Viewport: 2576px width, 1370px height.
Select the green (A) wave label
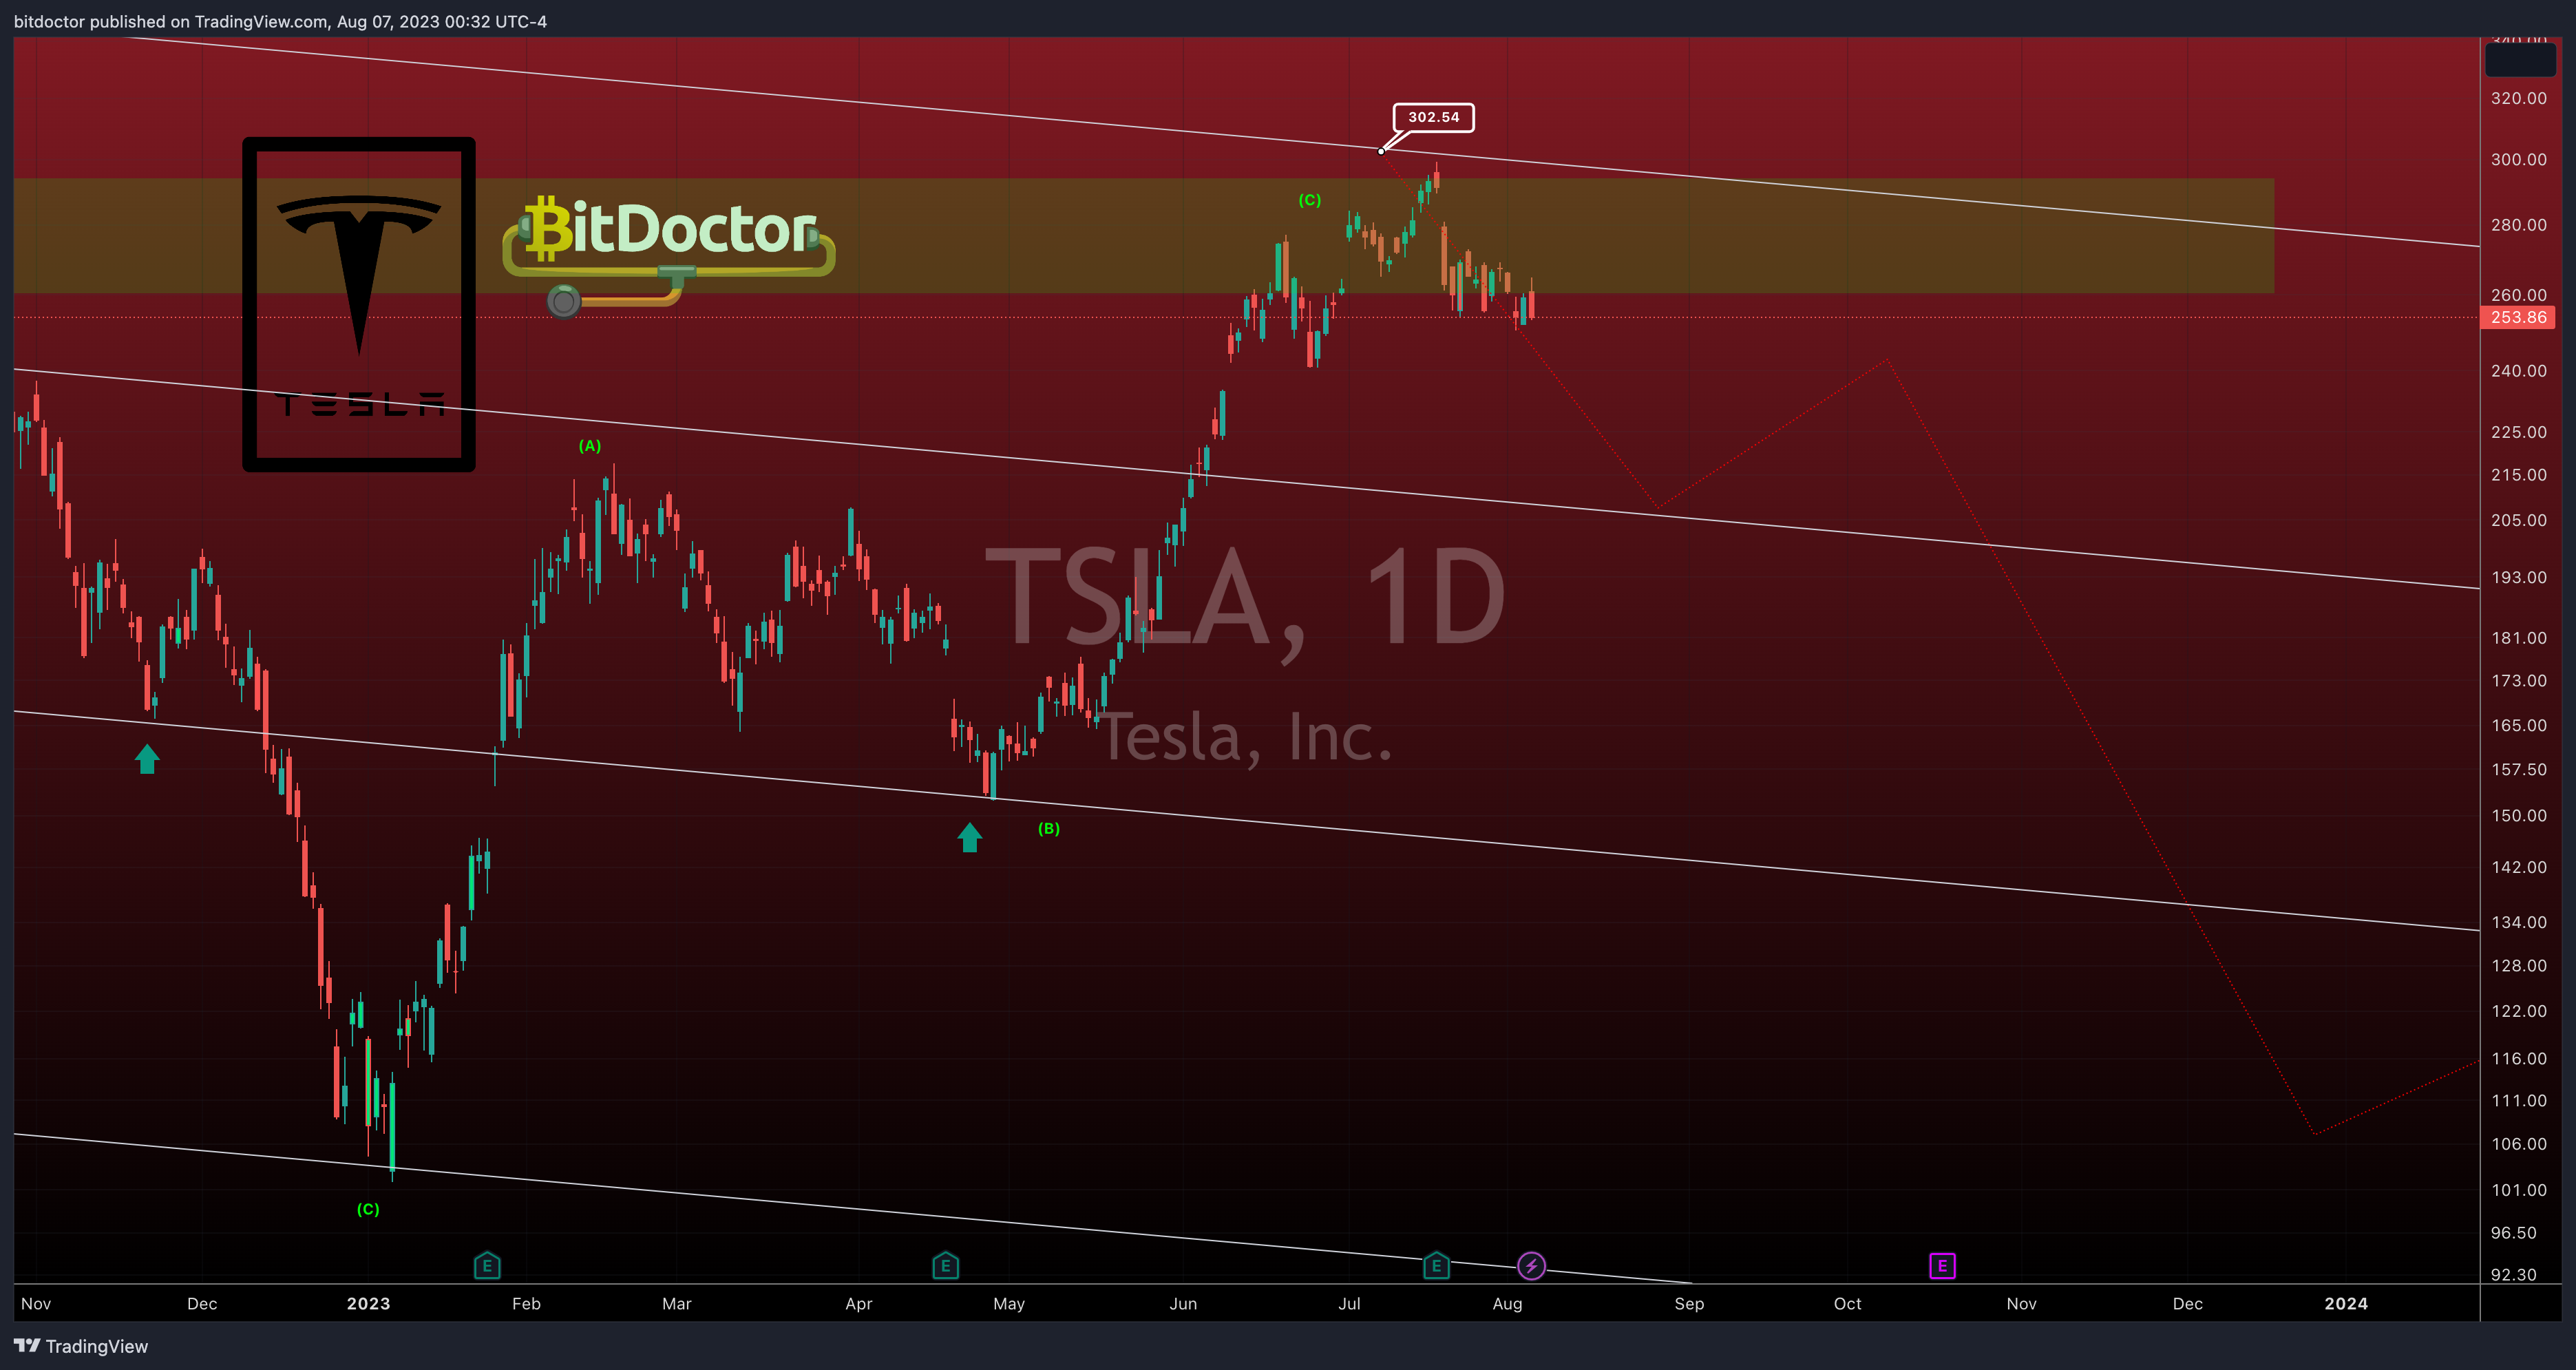pyautogui.click(x=590, y=446)
